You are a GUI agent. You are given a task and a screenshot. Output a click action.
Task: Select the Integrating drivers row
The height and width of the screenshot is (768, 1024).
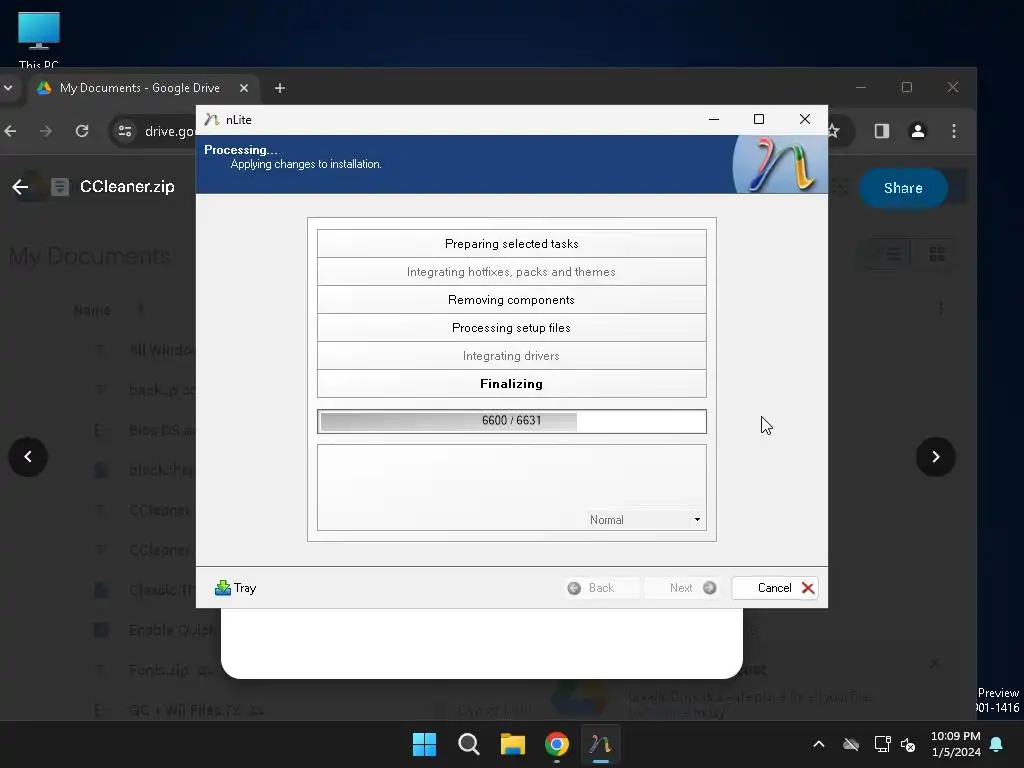click(511, 356)
